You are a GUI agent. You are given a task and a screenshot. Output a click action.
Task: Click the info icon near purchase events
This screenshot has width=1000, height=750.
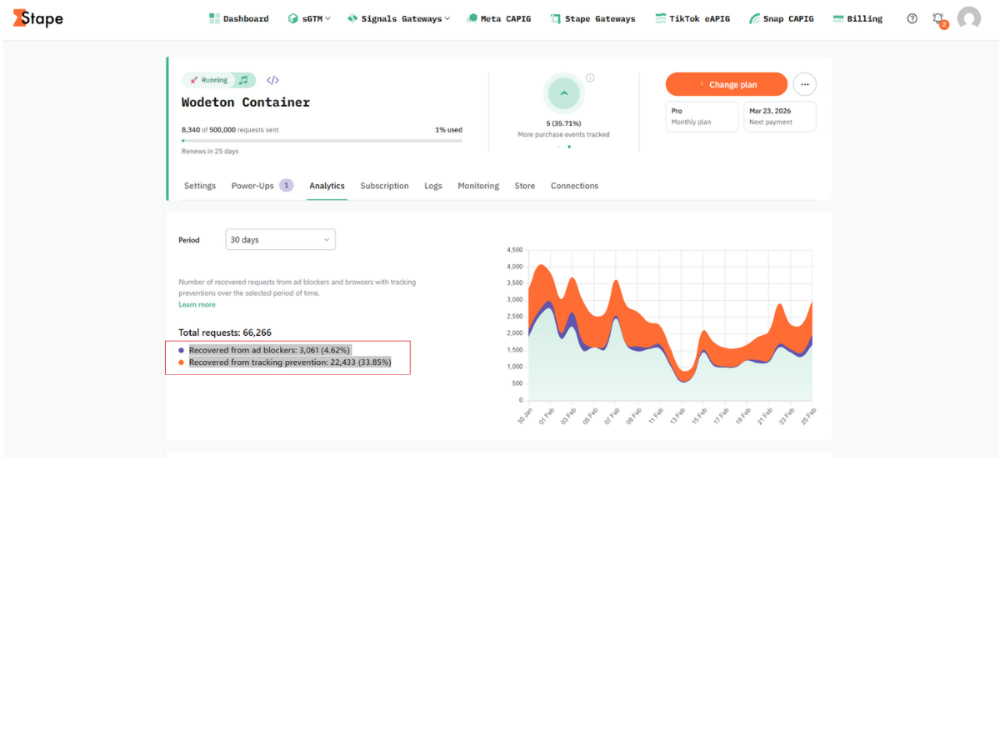click(590, 78)
